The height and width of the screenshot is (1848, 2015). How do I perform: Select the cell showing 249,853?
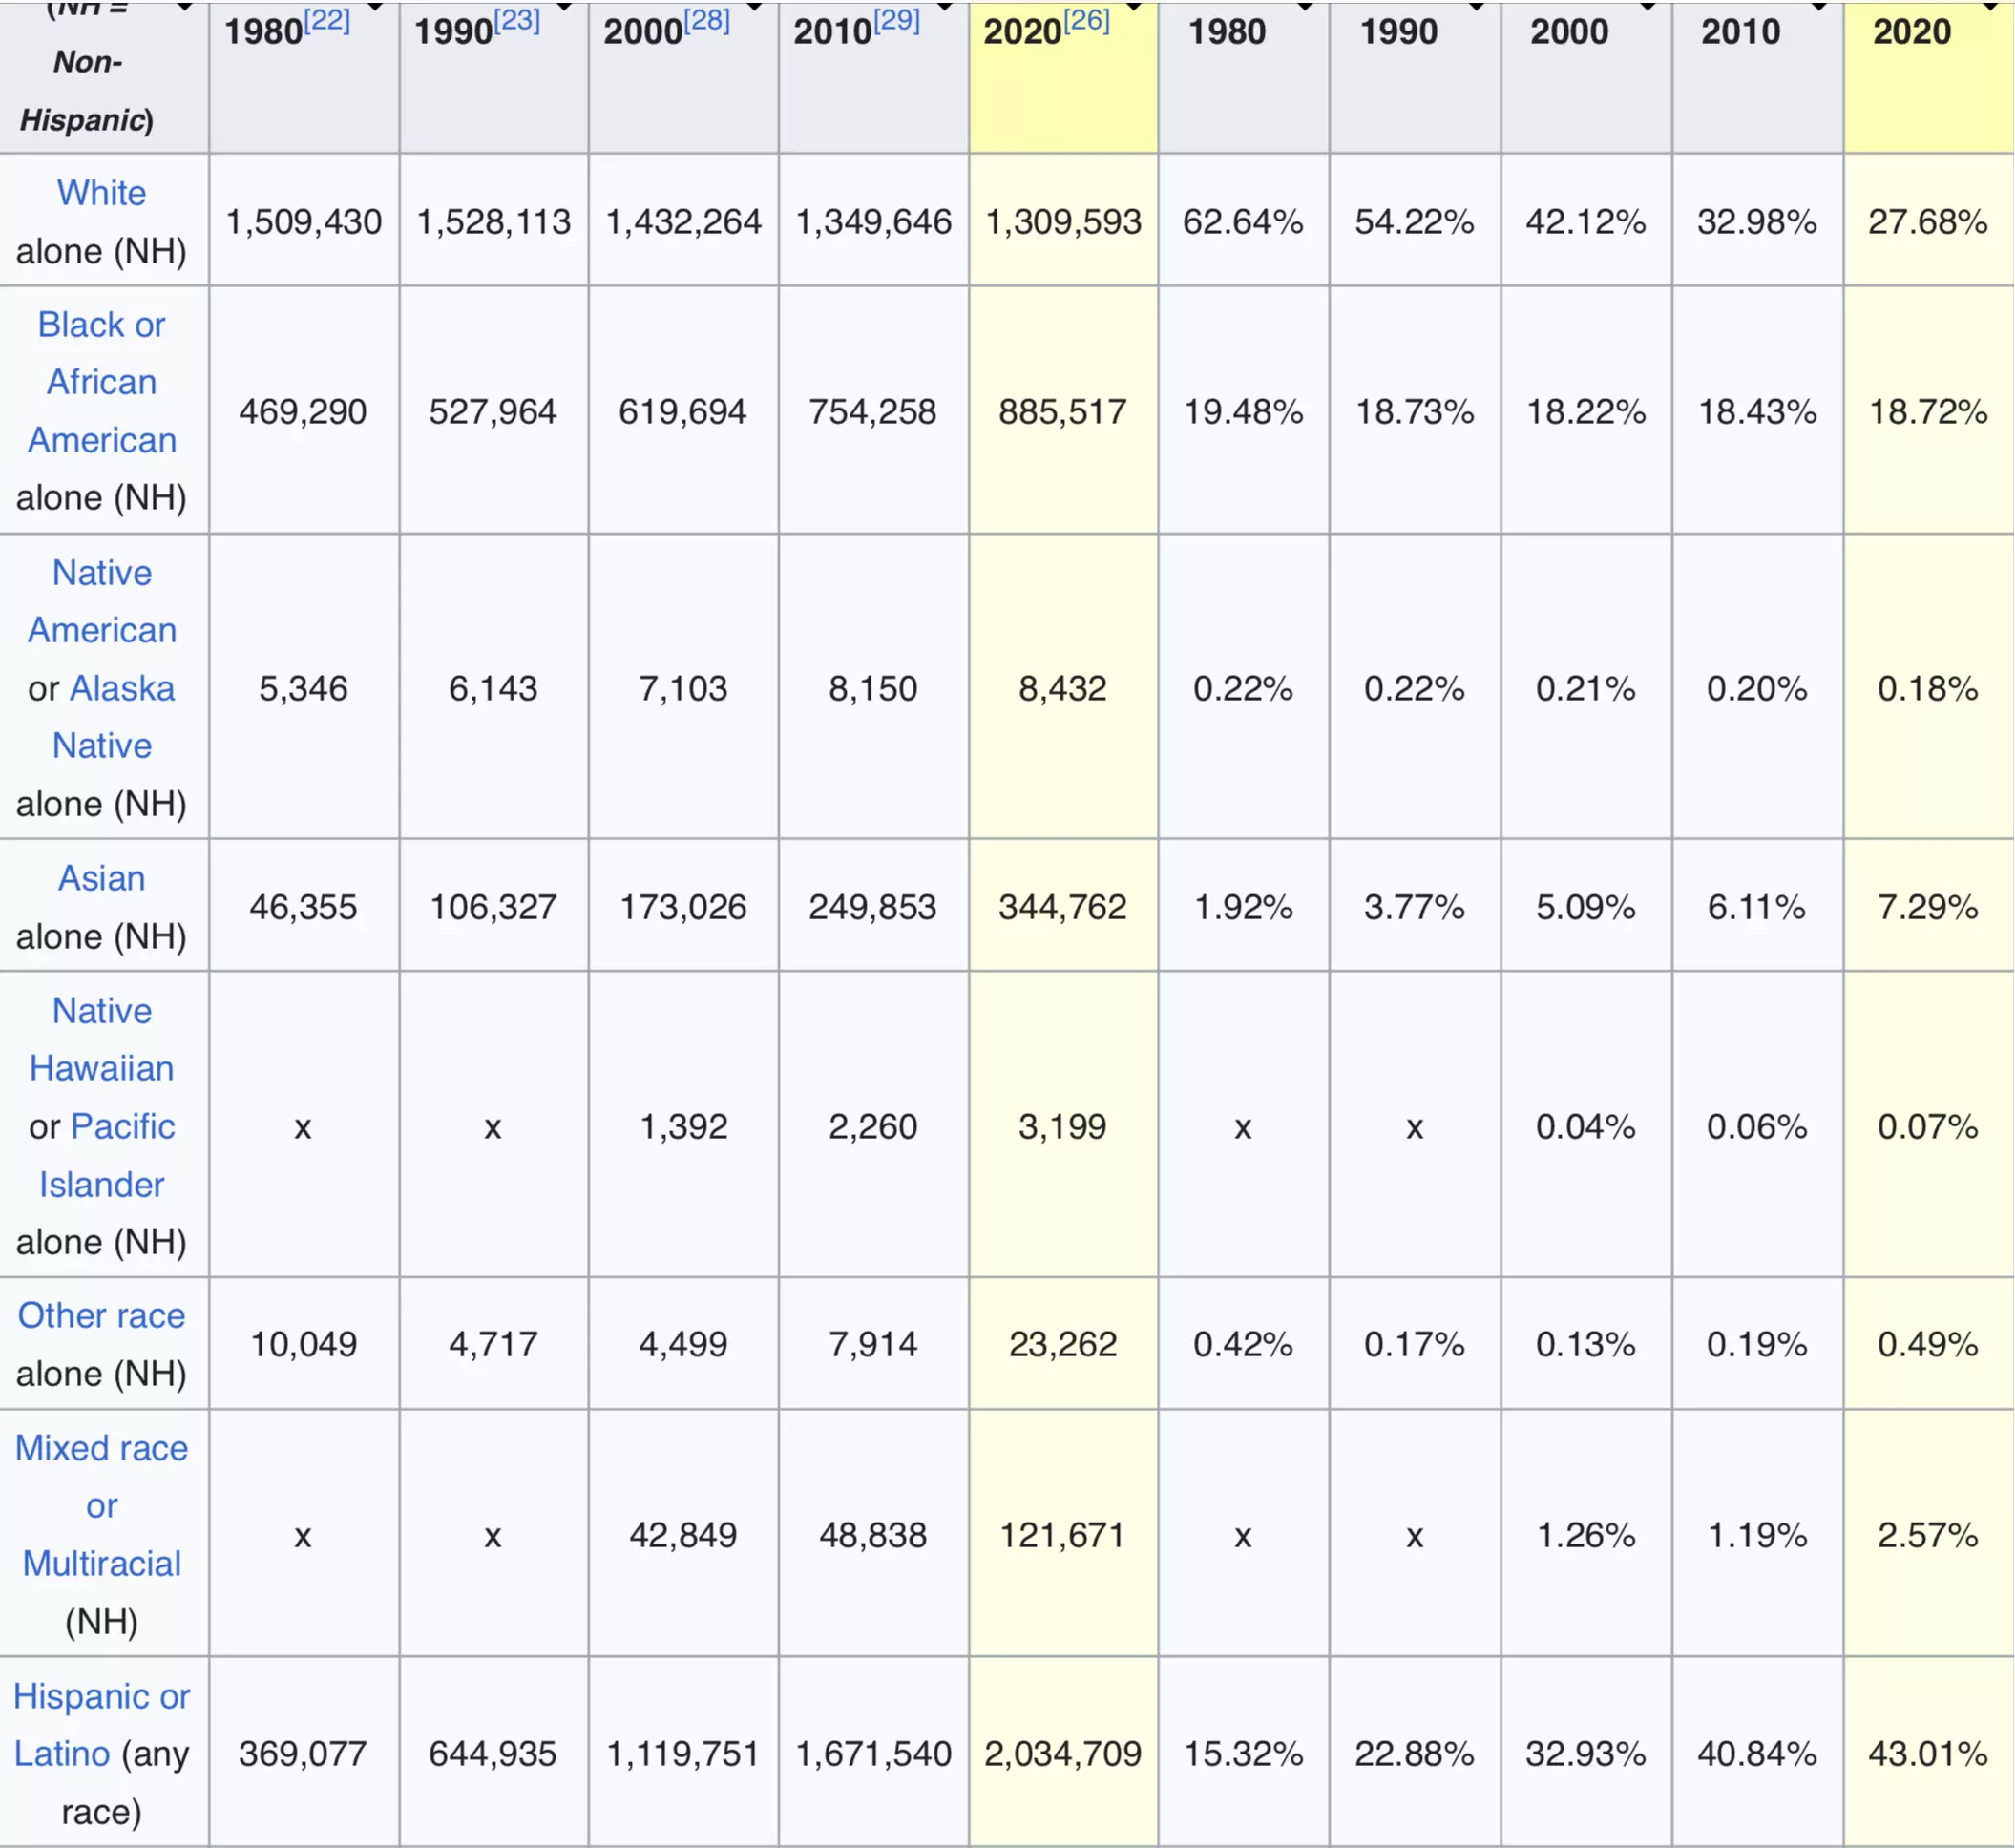coord(874,906)
